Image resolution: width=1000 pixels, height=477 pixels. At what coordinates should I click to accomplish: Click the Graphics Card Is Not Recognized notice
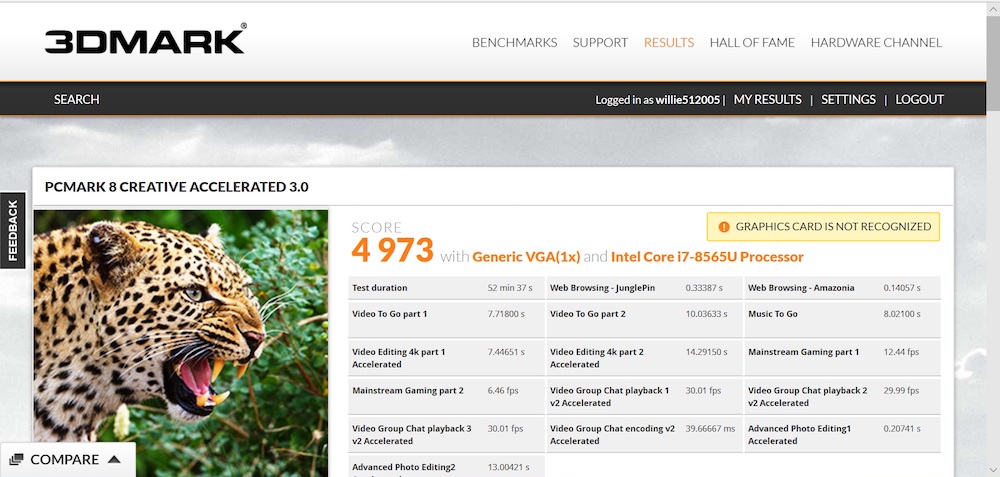coord(823,226)
